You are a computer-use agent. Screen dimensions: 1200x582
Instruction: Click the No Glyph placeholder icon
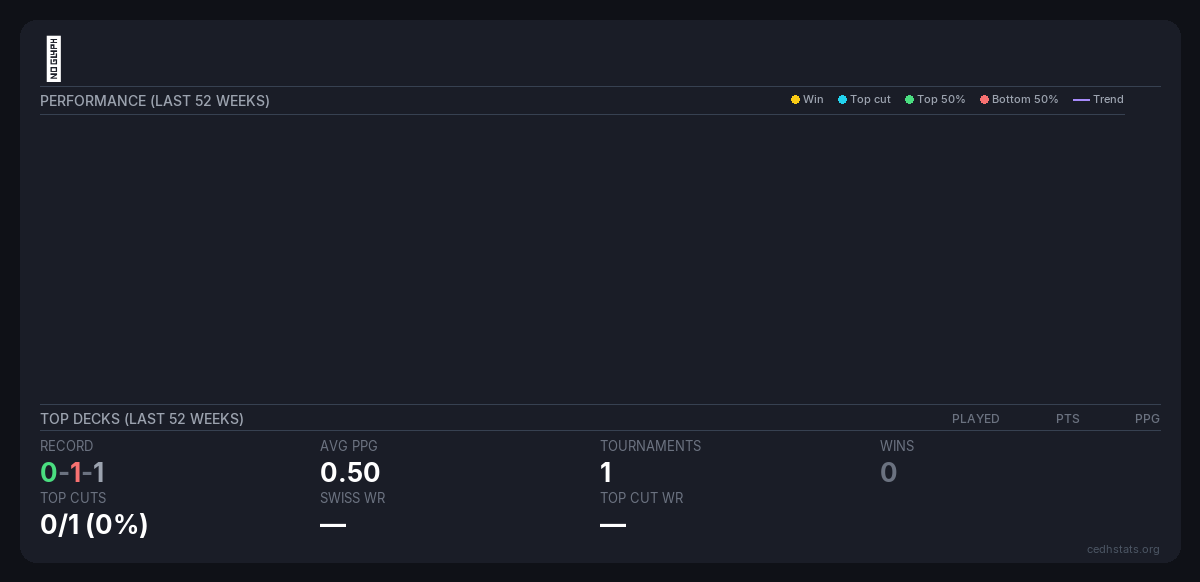54,59
